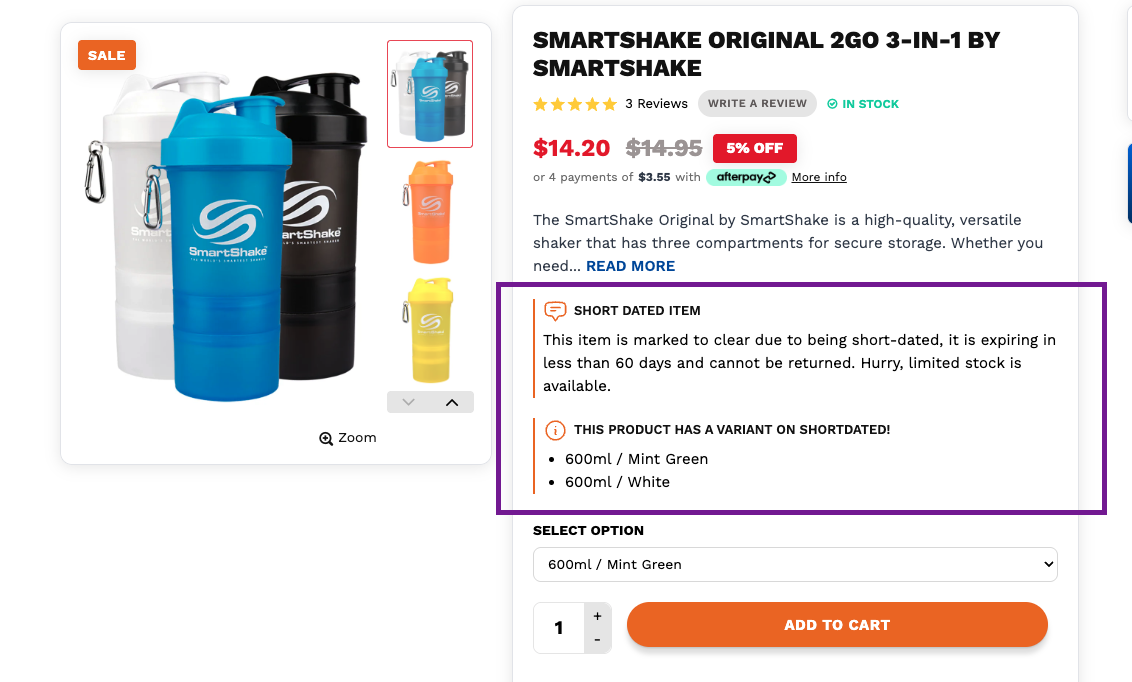The width and height of the screenshot is (1132, 682).
Task: Open Afterpay More info link
Action: pyautogui.click(x=819, y=177)
